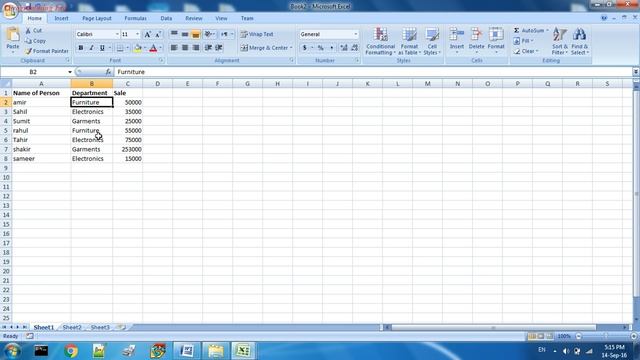Apply Comma Style format
This screenshot has height=360, width=640.
click(331, 48)
